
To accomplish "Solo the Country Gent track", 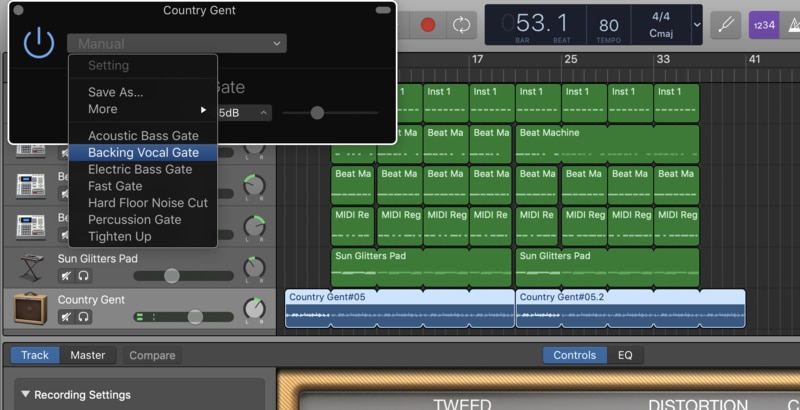I will click(x=83, y=317).
